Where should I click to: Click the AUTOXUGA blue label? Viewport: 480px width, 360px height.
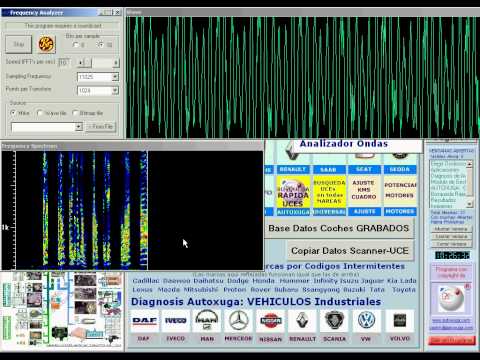[x=293, y=212]
